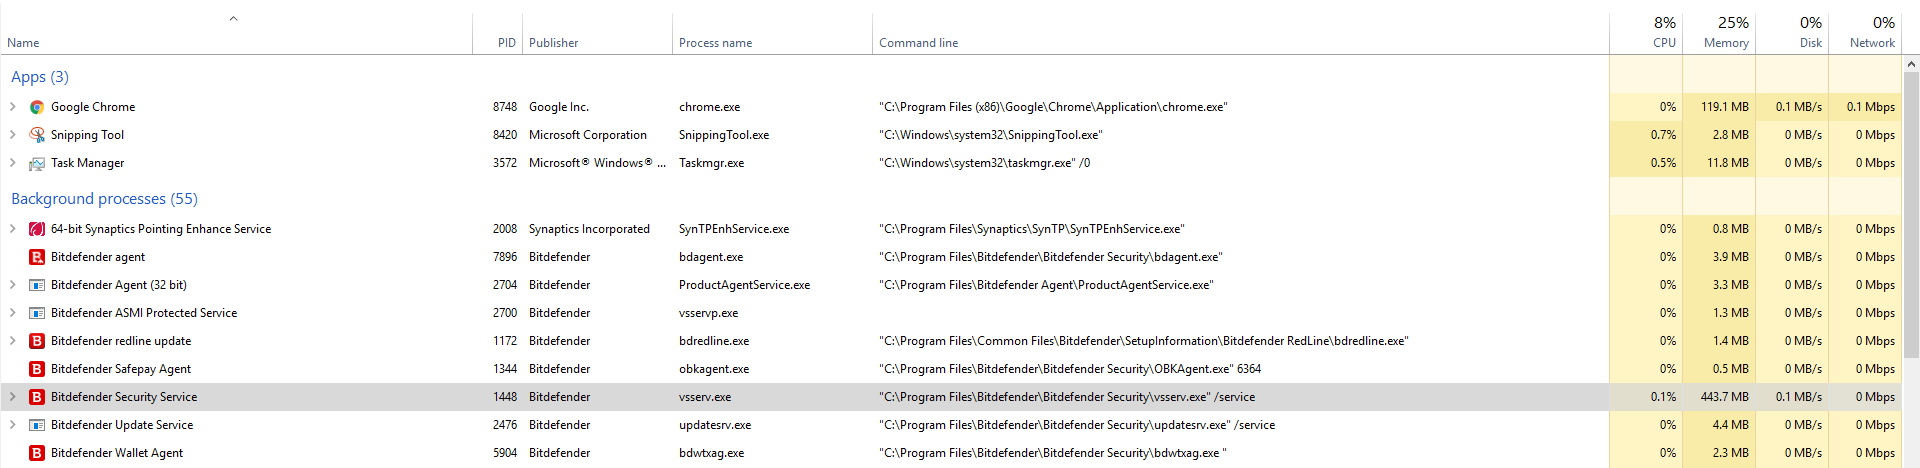The height and width of the screenshot is (468, 1920).
Task: Click the Snipping Tool scissors icon
Action: [x=37, y=135]
